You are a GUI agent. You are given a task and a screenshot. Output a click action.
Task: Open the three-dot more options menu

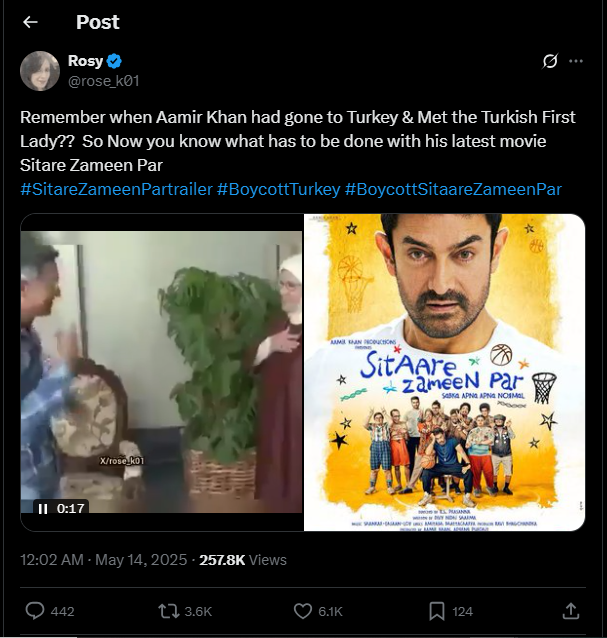(x=576, y=61)
